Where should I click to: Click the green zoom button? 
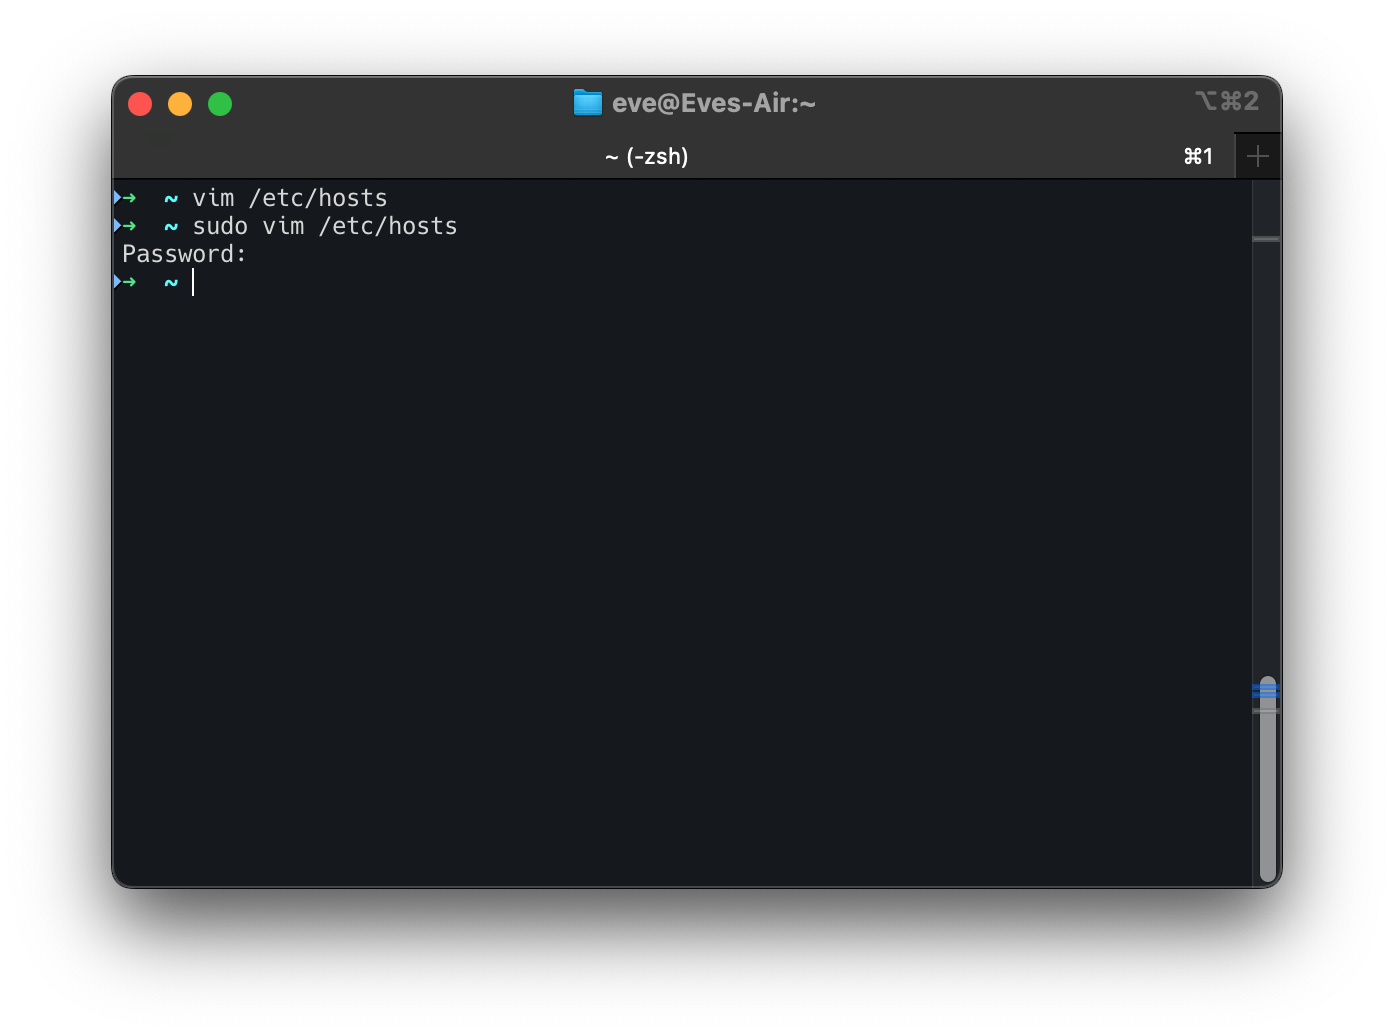219,103
